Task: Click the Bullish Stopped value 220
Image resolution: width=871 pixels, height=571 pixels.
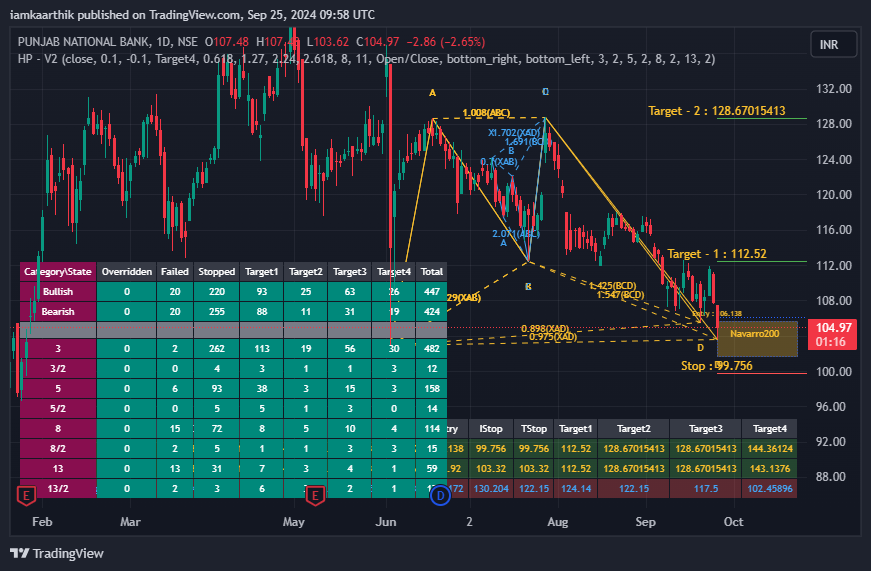Action: [217, 292]
